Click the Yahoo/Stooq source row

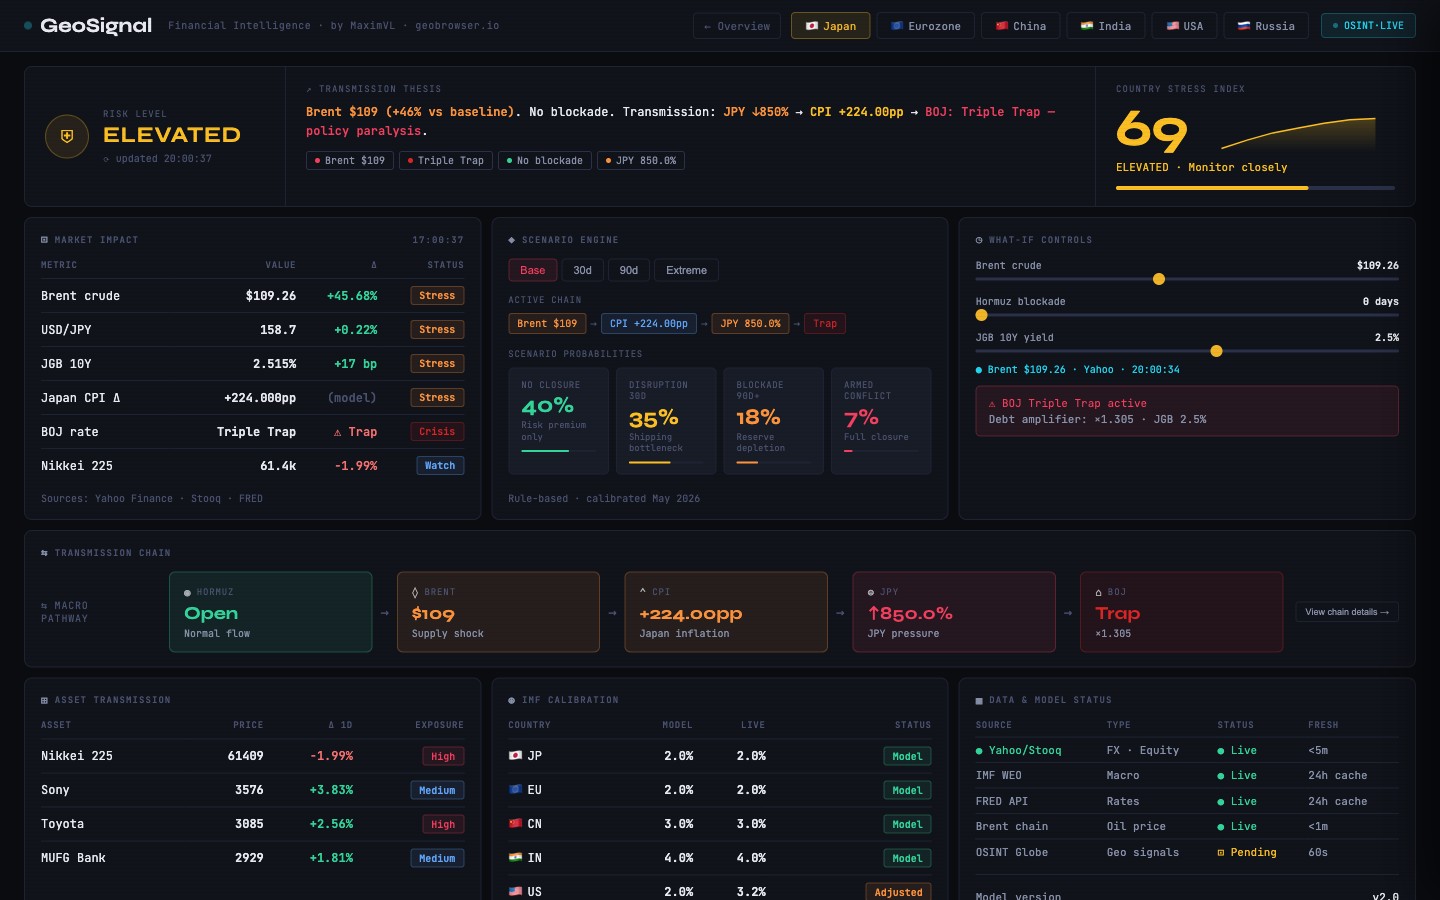[1187, 750]
